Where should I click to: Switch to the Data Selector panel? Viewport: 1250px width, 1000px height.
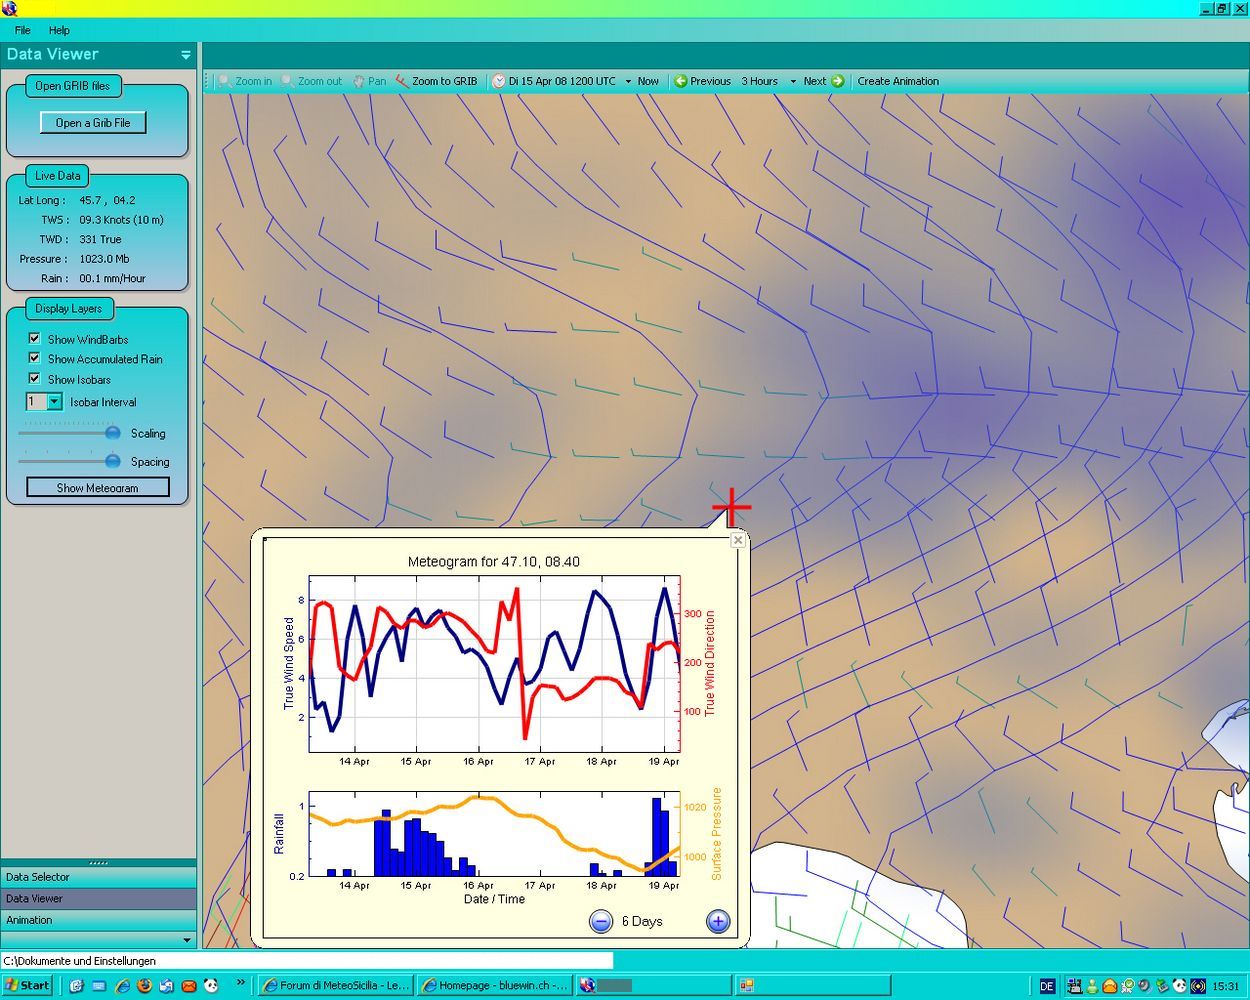click(98, 877)
